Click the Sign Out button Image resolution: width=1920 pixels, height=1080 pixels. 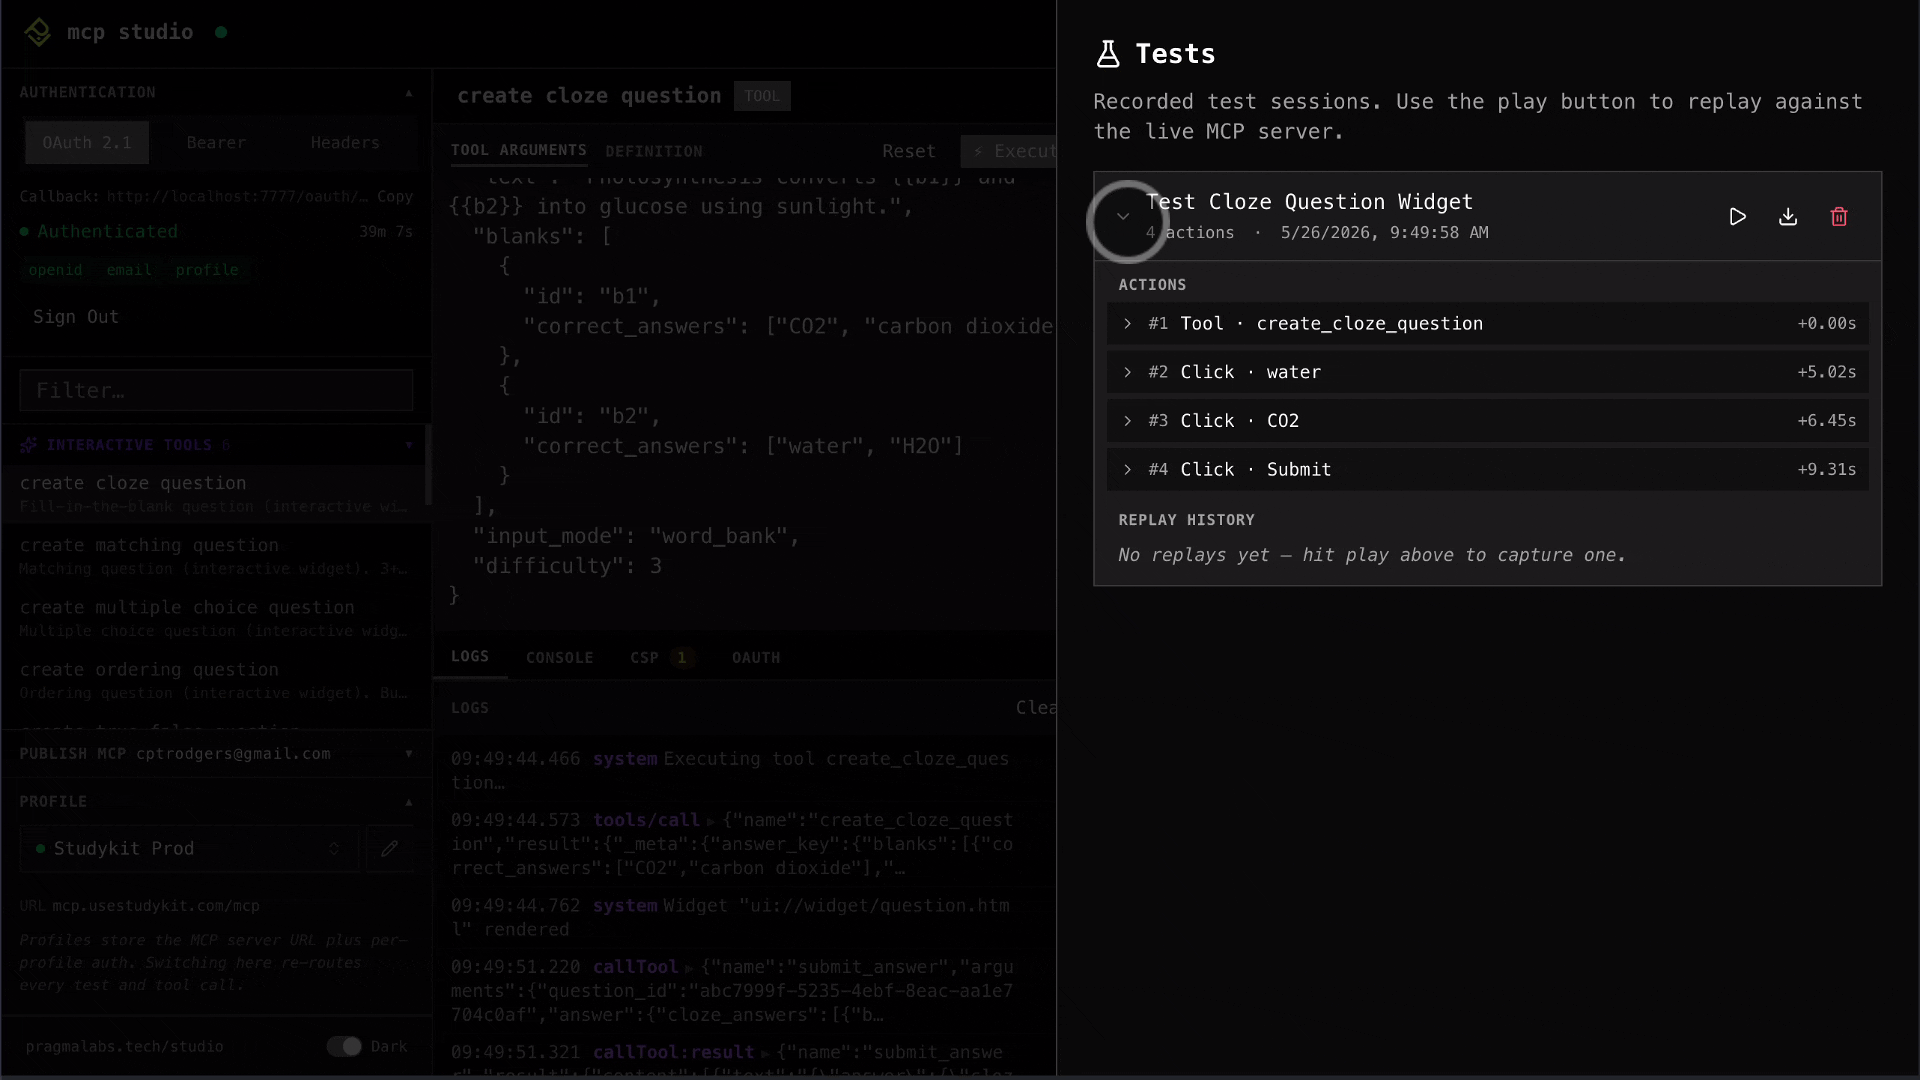[76, 317]
